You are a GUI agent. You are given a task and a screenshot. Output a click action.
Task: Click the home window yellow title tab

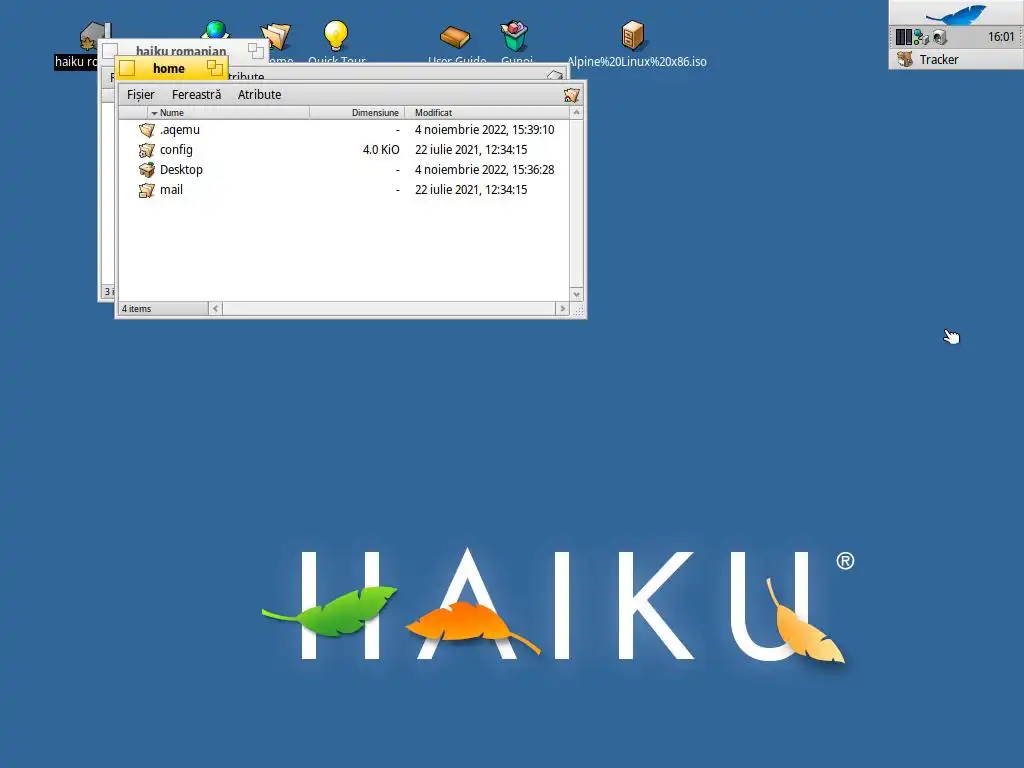pyautogui.click(x=168, y=69)
